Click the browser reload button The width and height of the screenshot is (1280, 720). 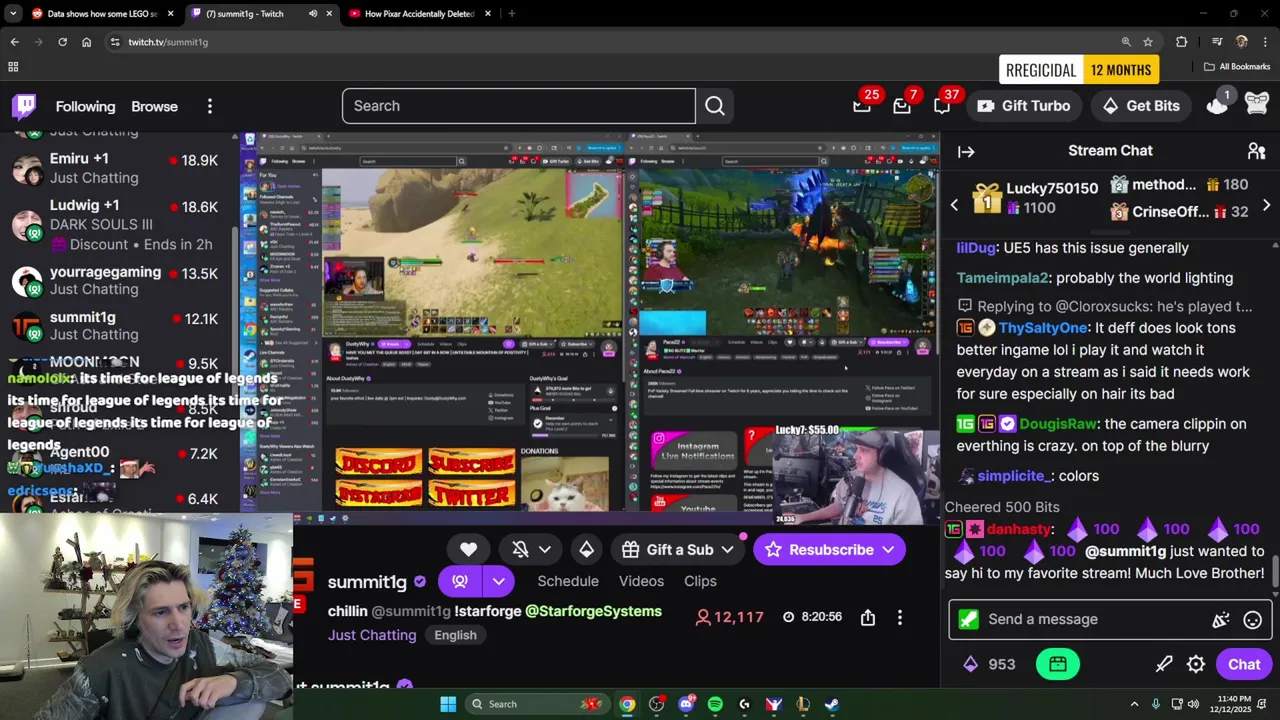click(x=62, y=42)
